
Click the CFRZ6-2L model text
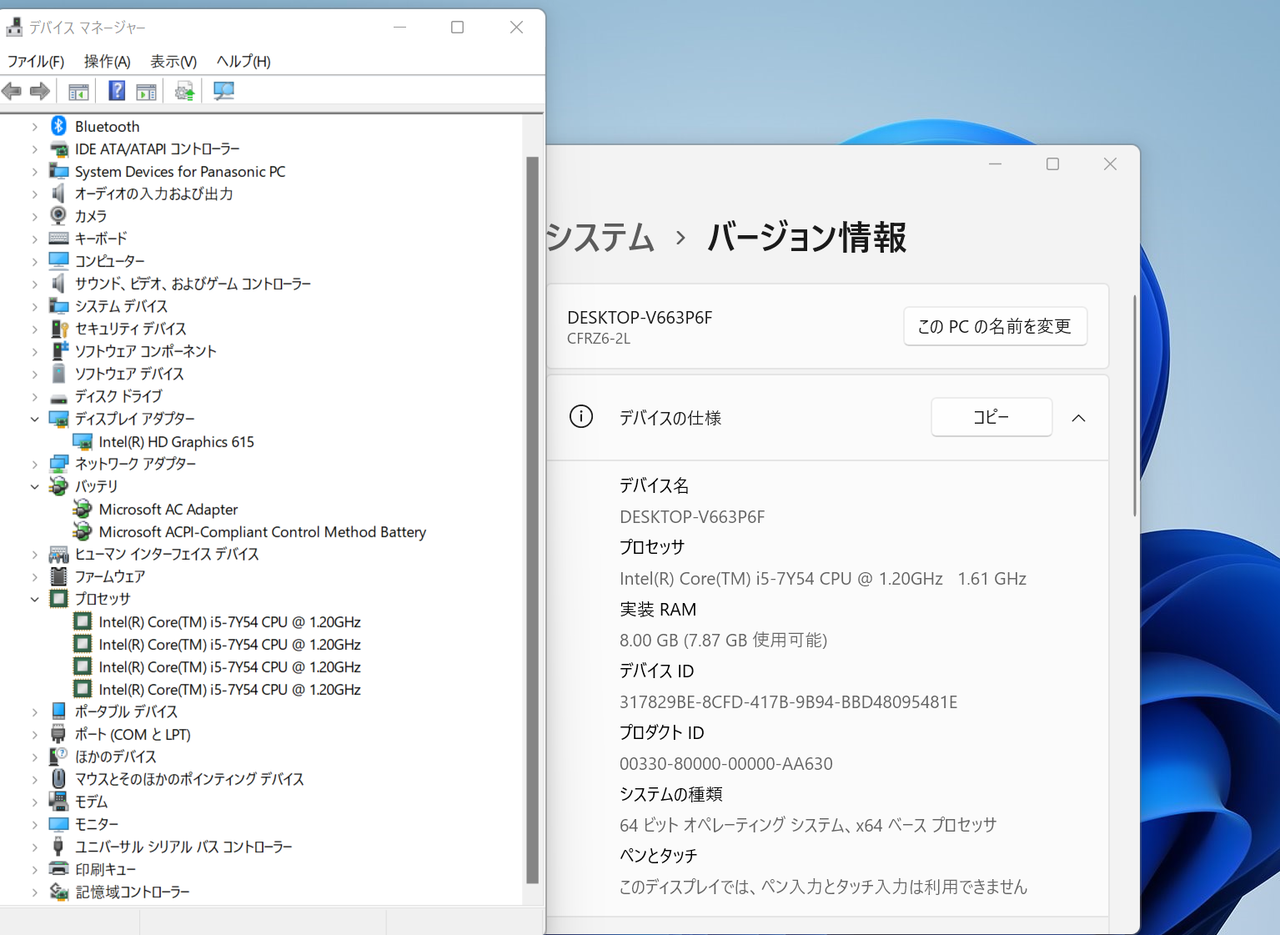tap(599, 338)
